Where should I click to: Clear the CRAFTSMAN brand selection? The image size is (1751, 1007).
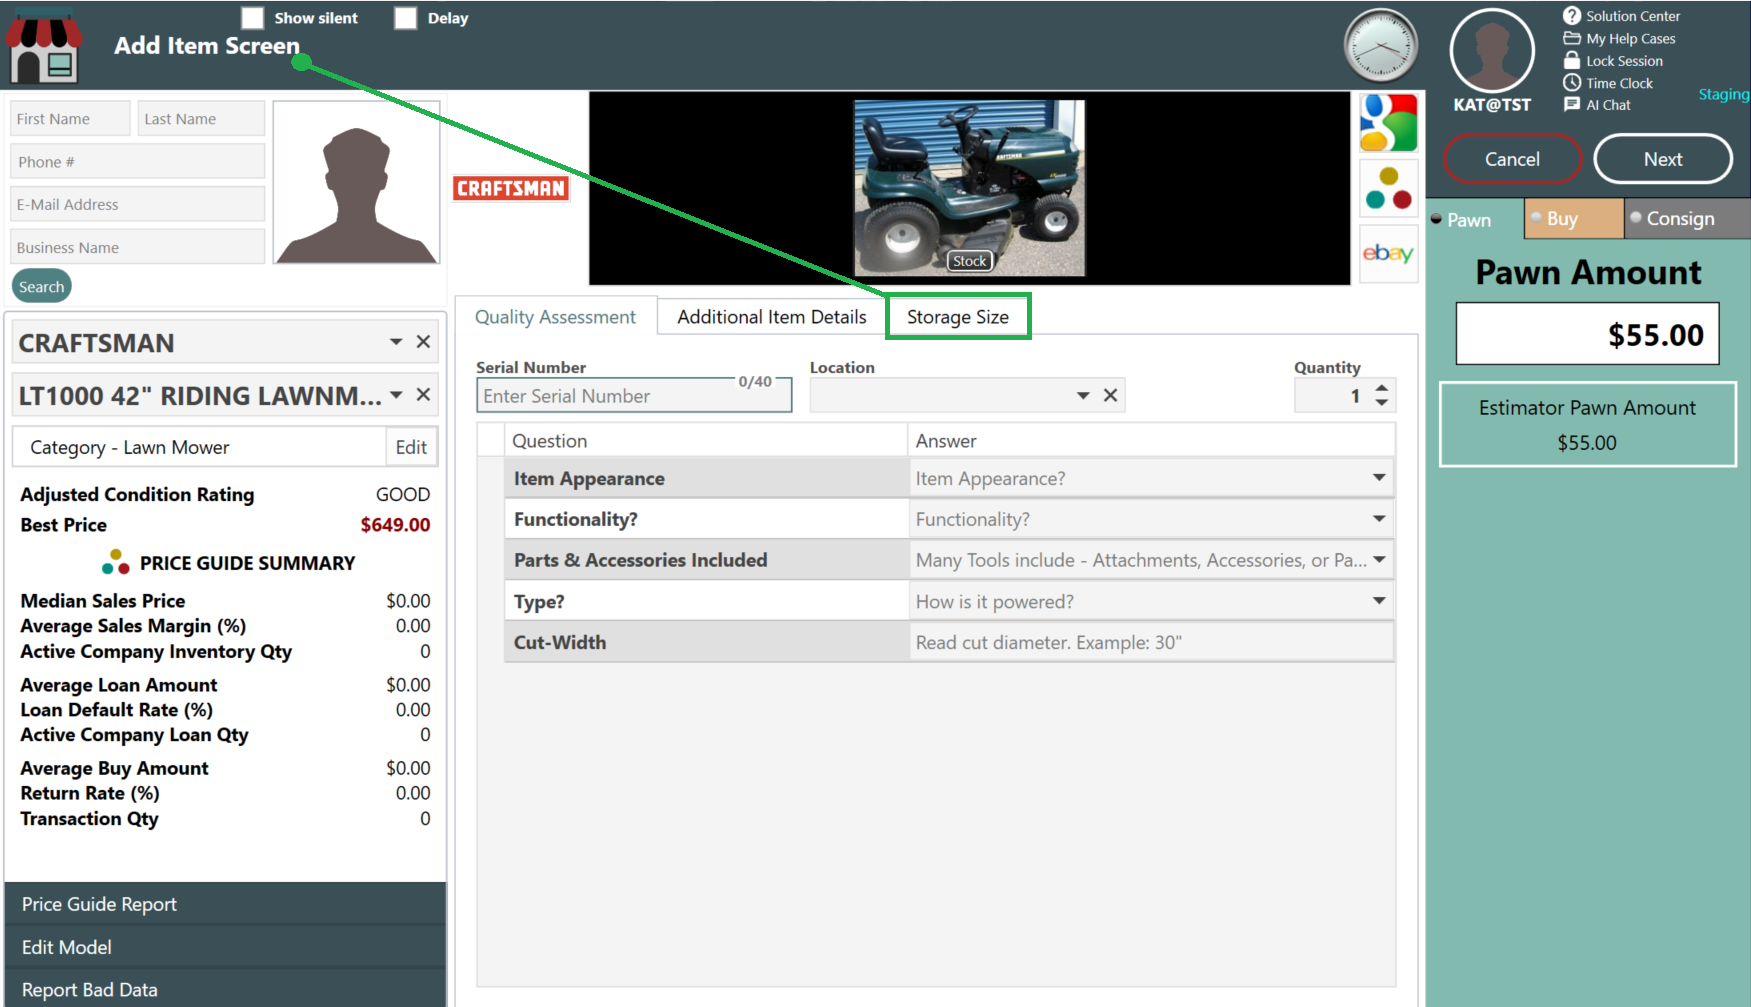[423, 342]
